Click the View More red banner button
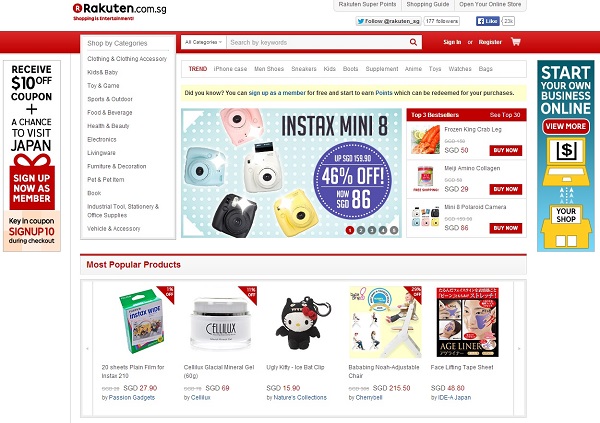The height and width of the screenshot is (423, 600). (x=566, y=126)
